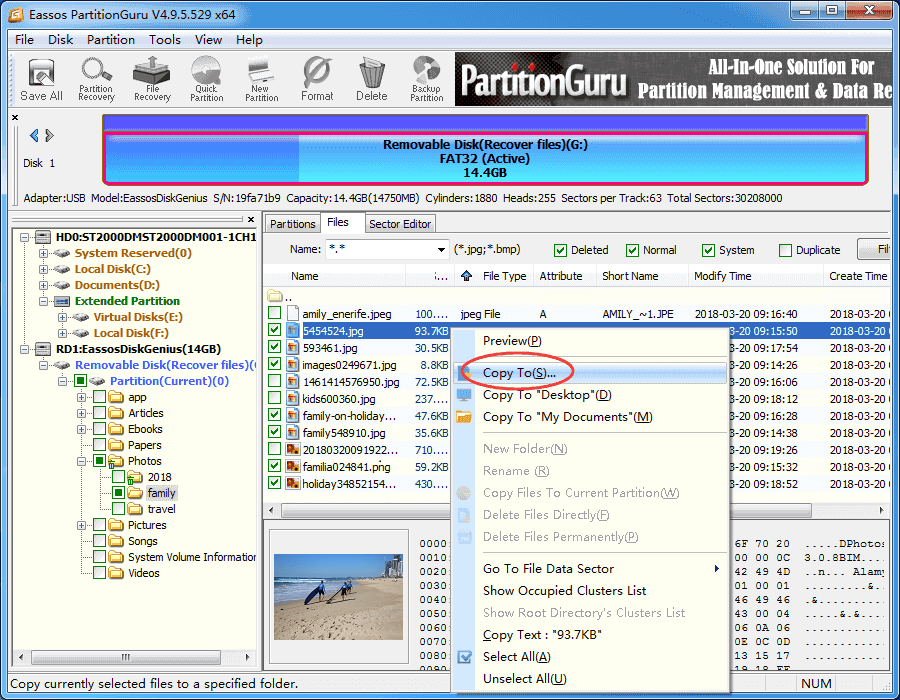Check the Papers folder checkbox in tree
Viewport: 900px width, 700px height.
pyautogui.click(x=99, y=445)
